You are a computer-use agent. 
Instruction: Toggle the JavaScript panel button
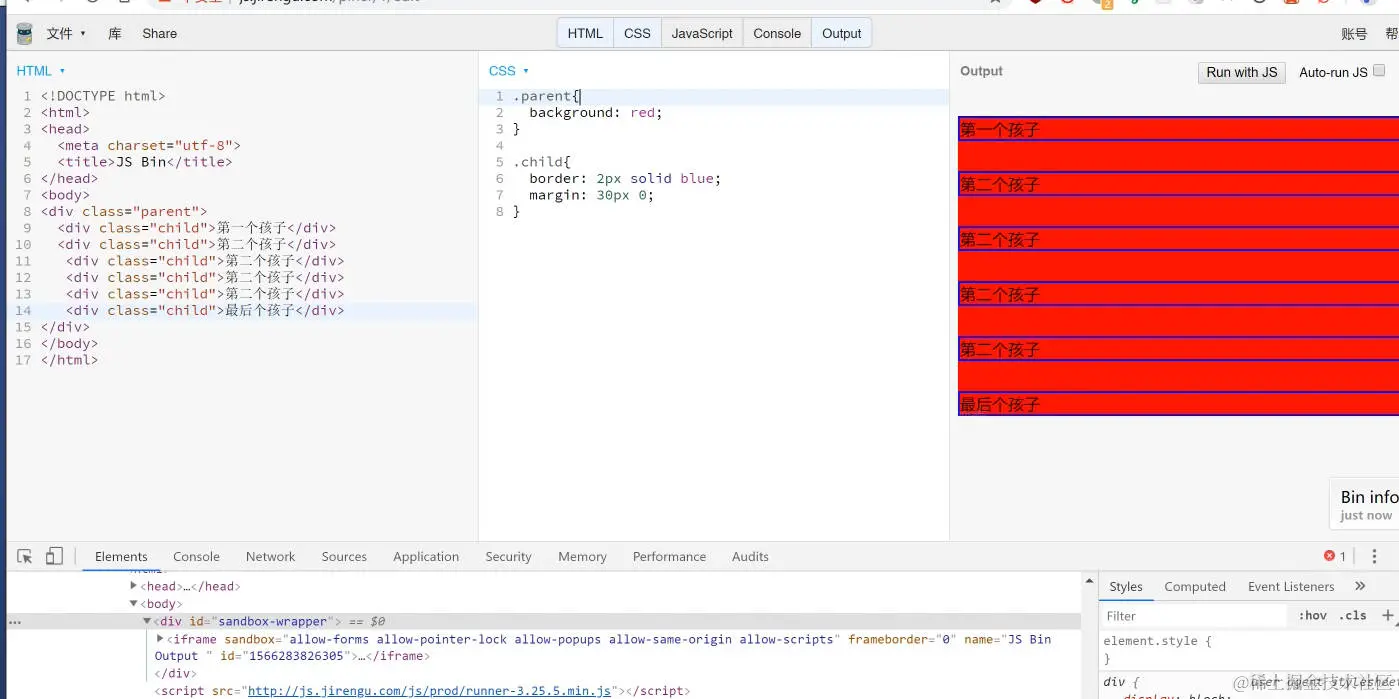702,33
